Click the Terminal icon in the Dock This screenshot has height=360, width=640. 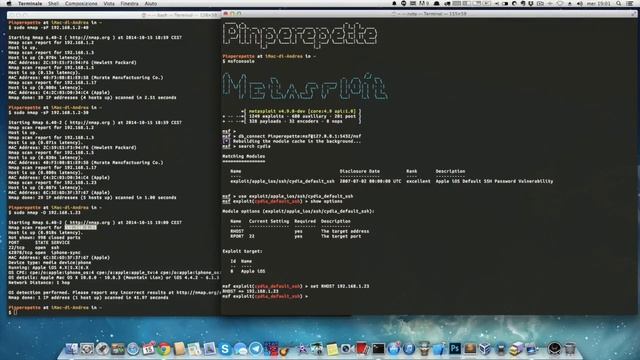(x=378, y=349)
